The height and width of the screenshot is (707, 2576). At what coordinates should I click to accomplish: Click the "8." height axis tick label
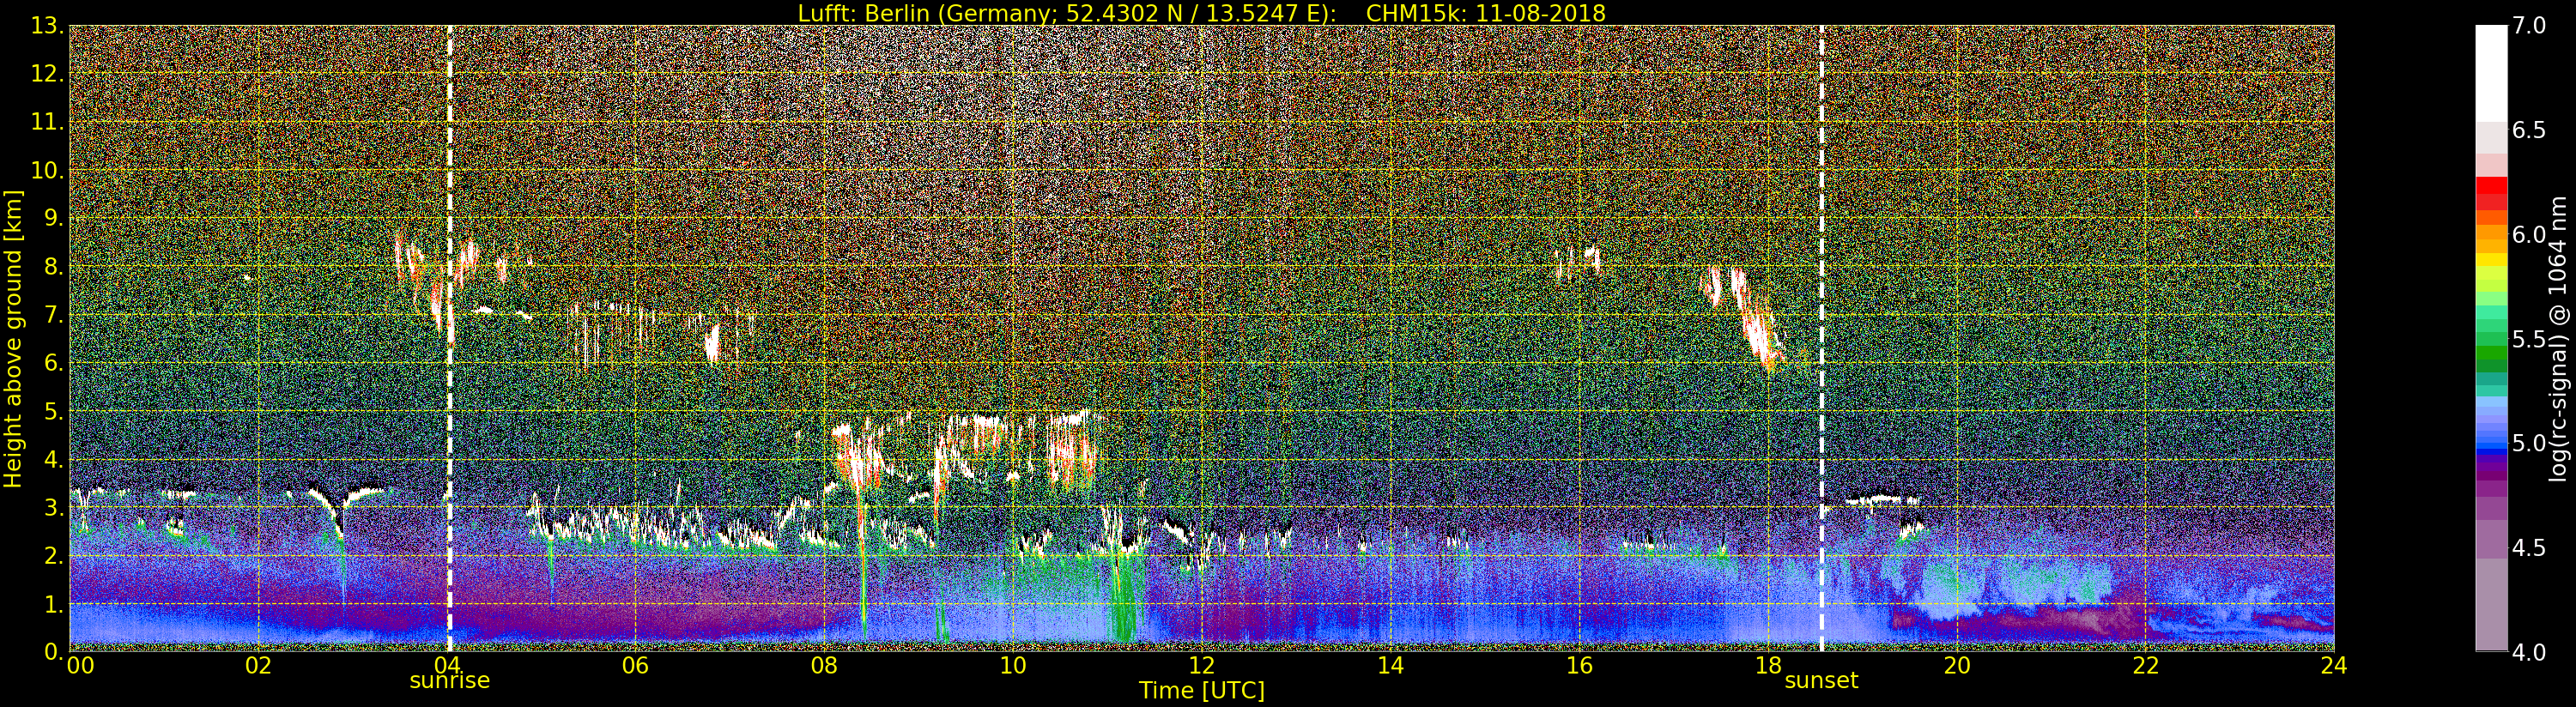(x=53, y=267)
